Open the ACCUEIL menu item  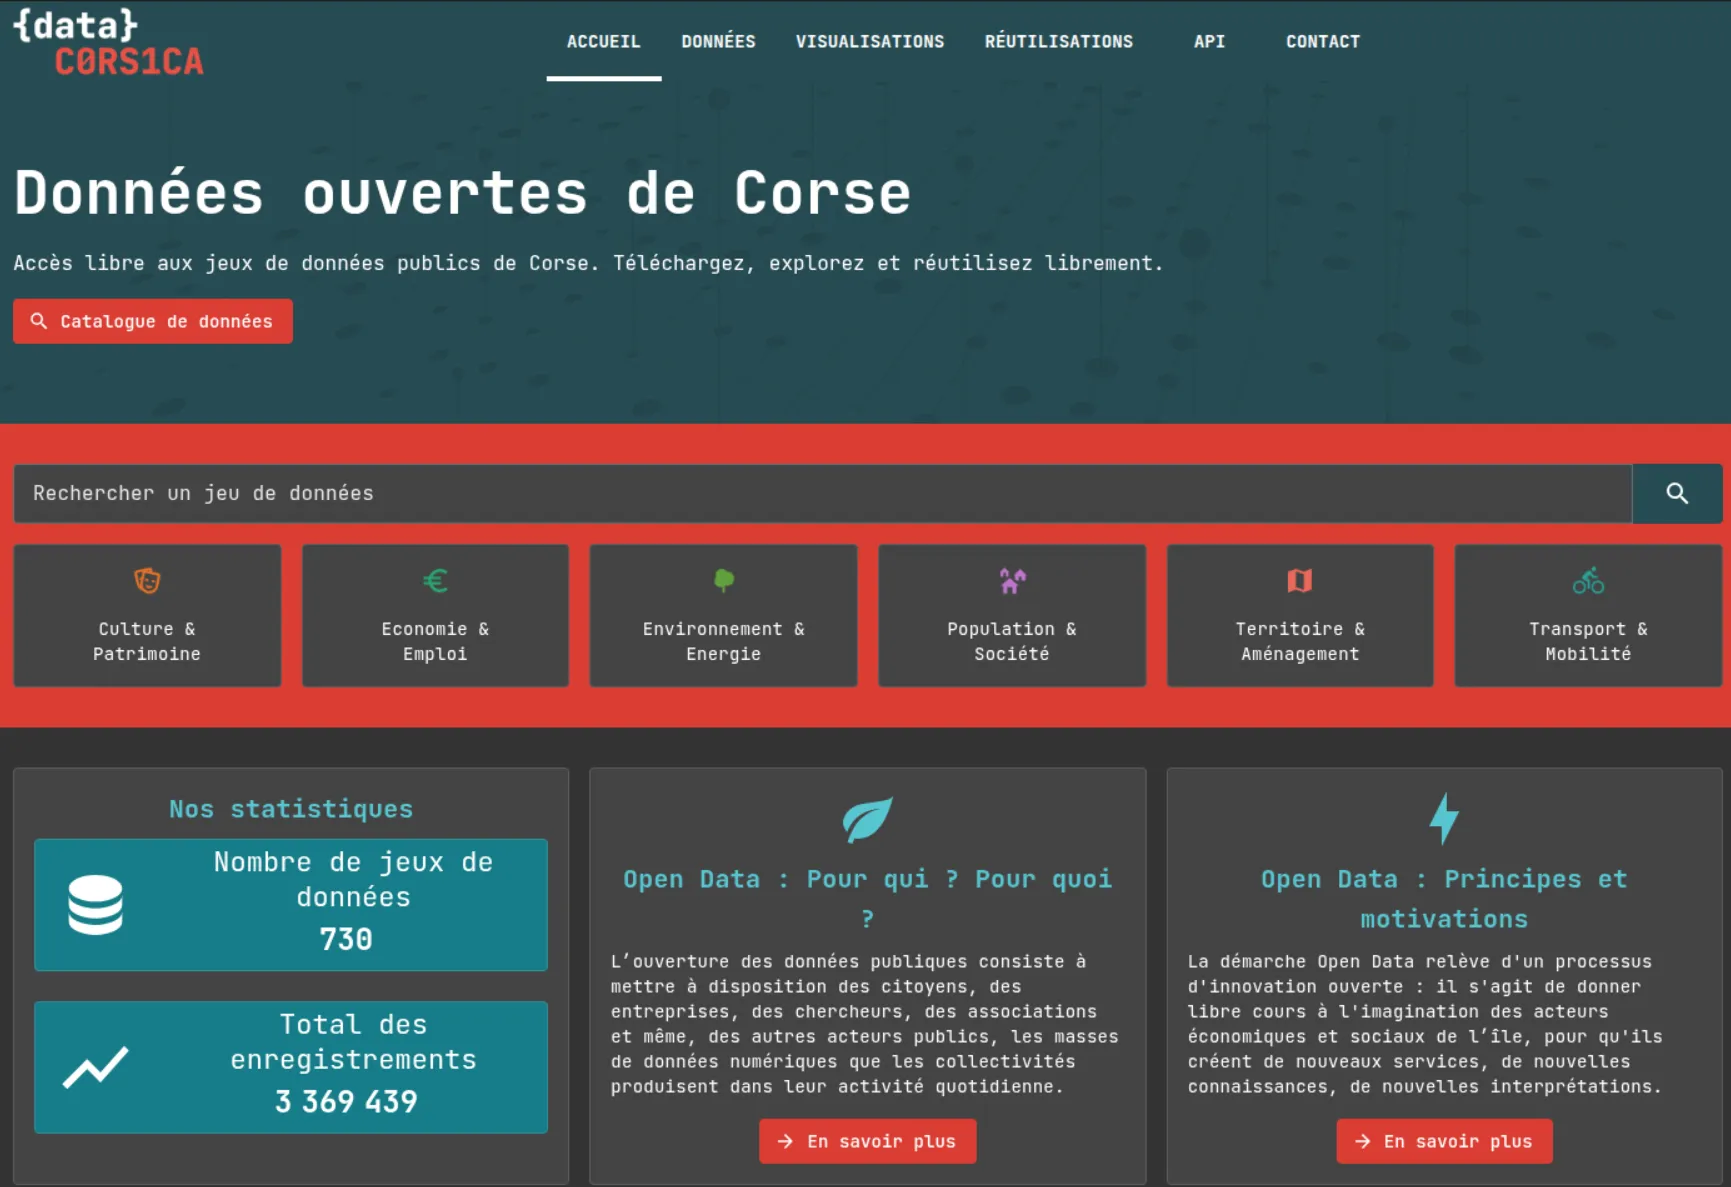603,42
